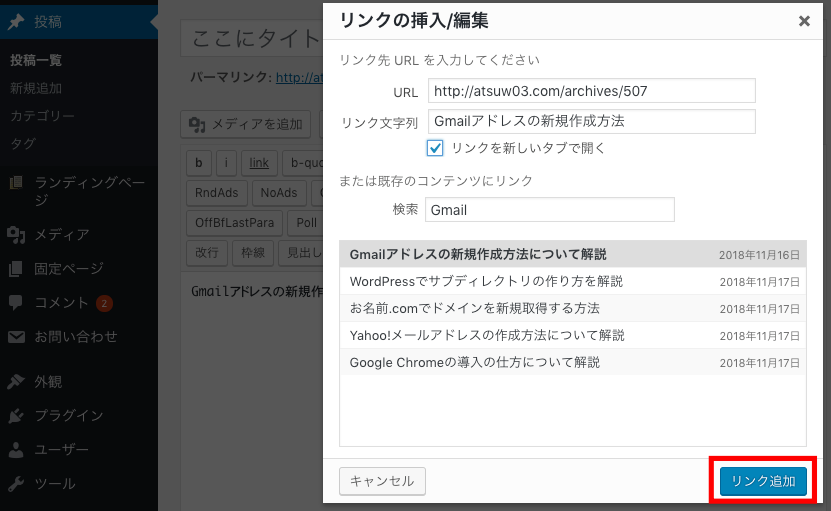Click the リンク追加 button

pyautogui.click(x=763, y=481)
